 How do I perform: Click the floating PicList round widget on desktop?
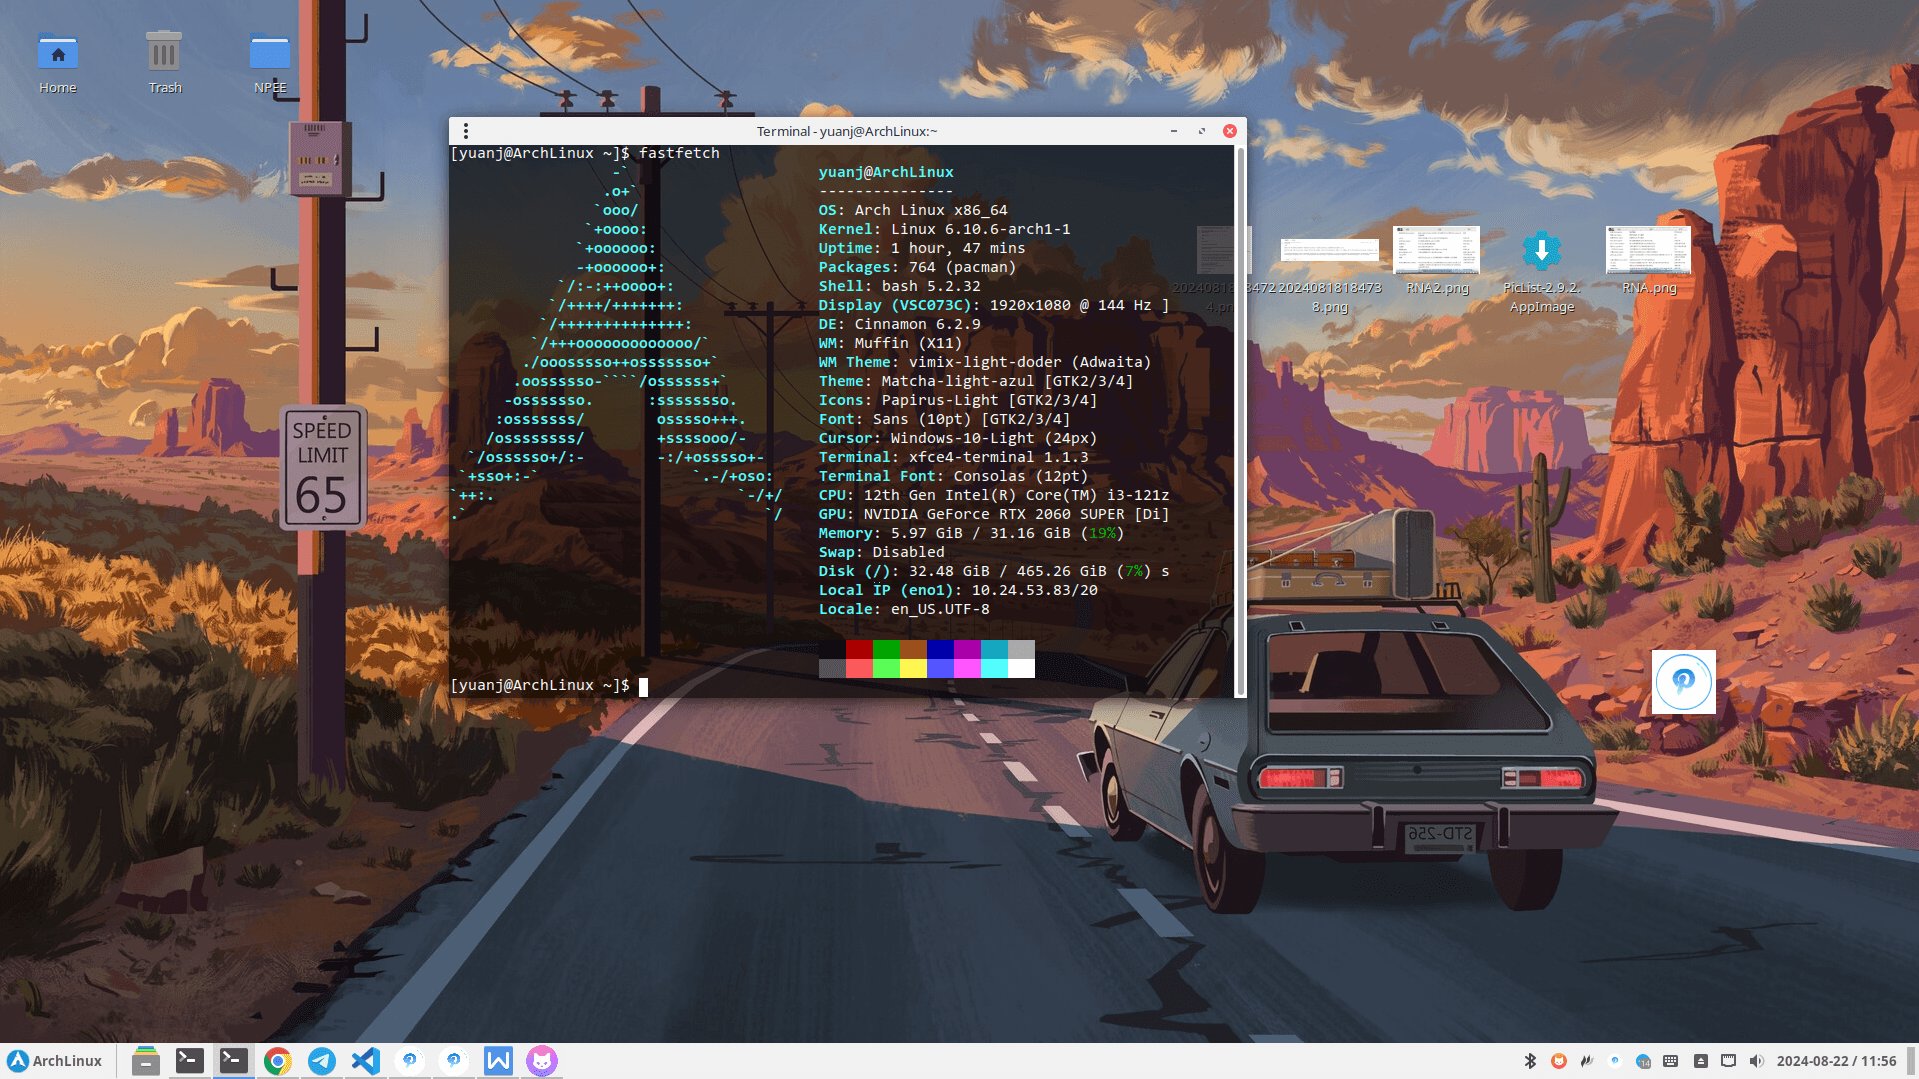point(1683,682)
